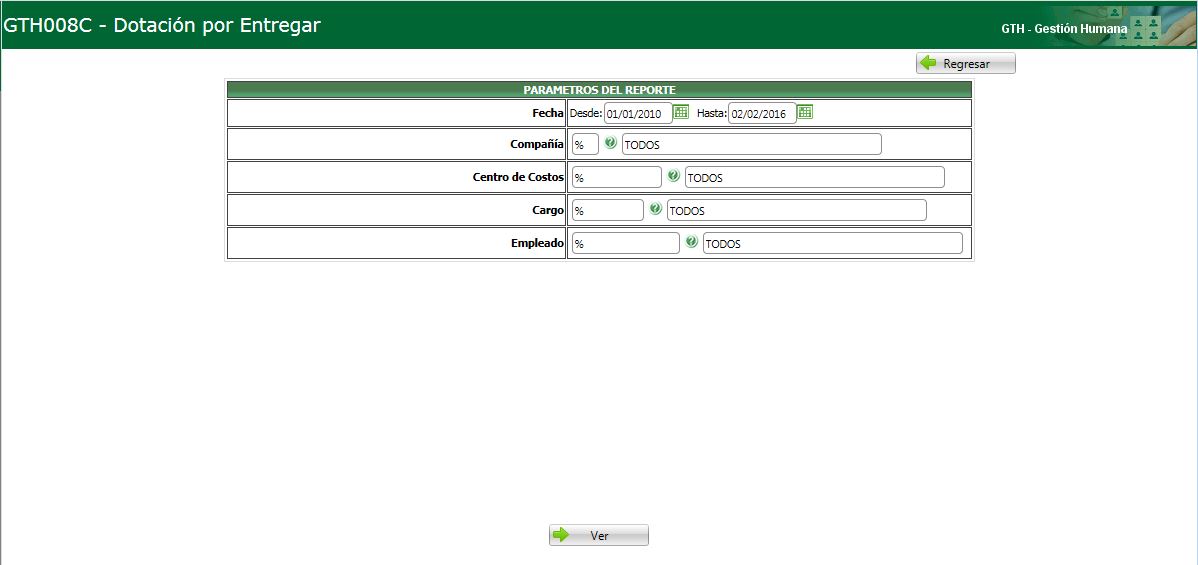Focus the Centro de Costos TODOS description field
This screenshot has height=565, width=1198.
click(x=814, y=177)
